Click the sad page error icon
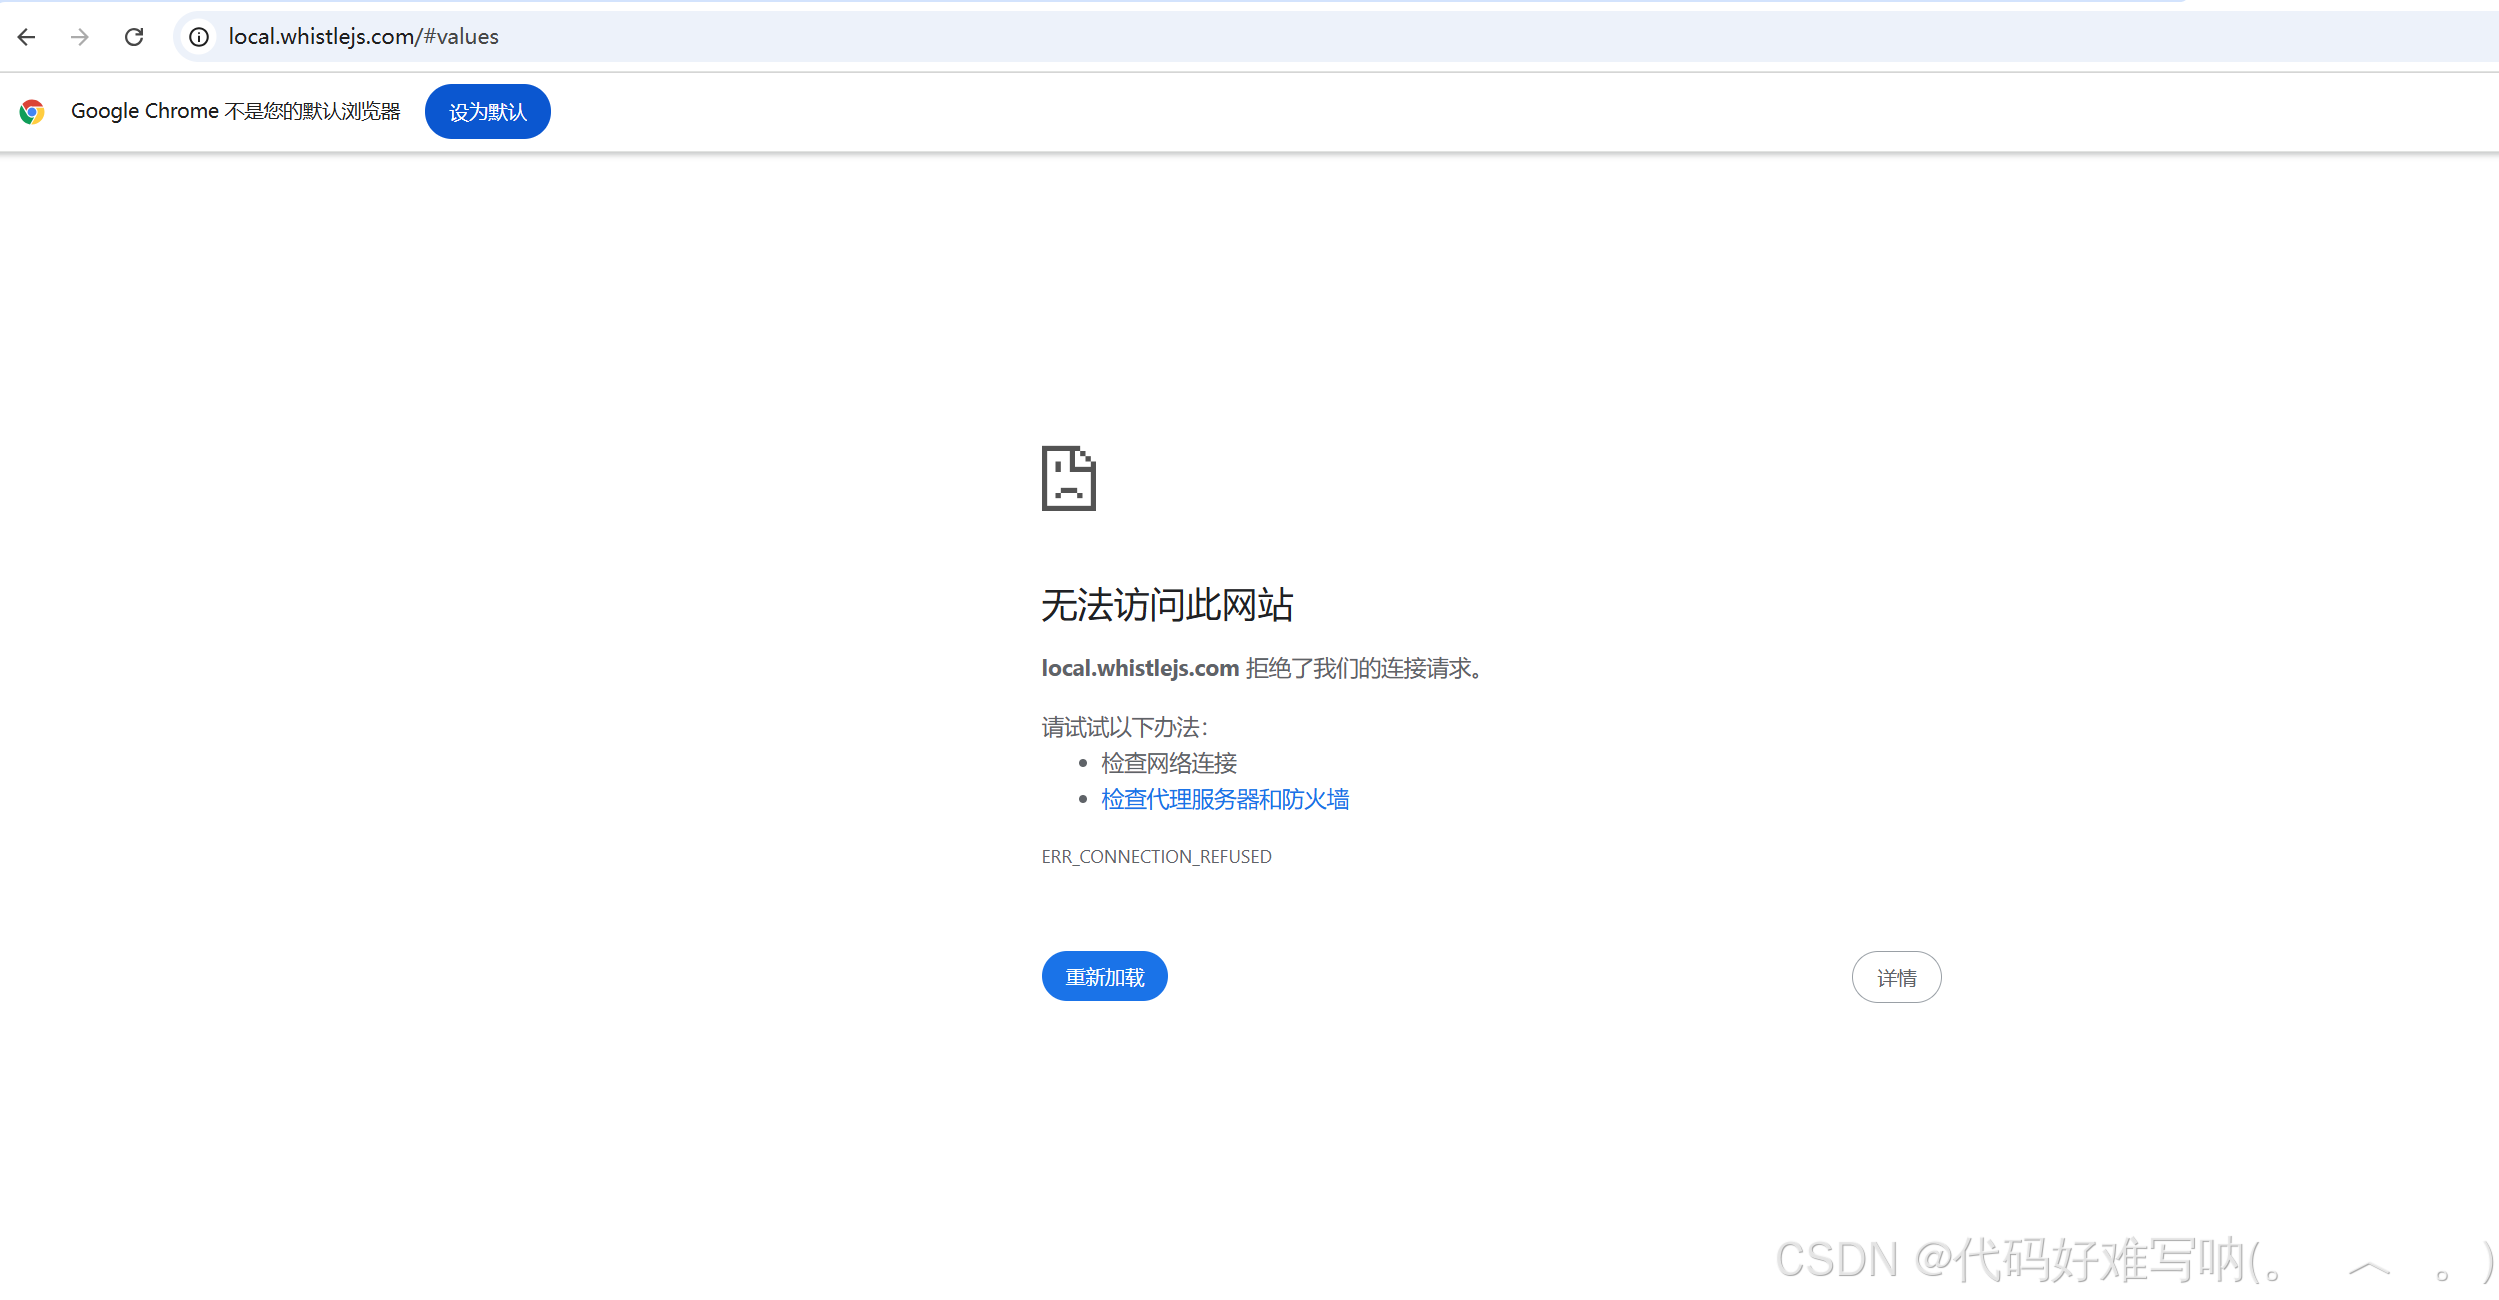 coord(1068,478)
